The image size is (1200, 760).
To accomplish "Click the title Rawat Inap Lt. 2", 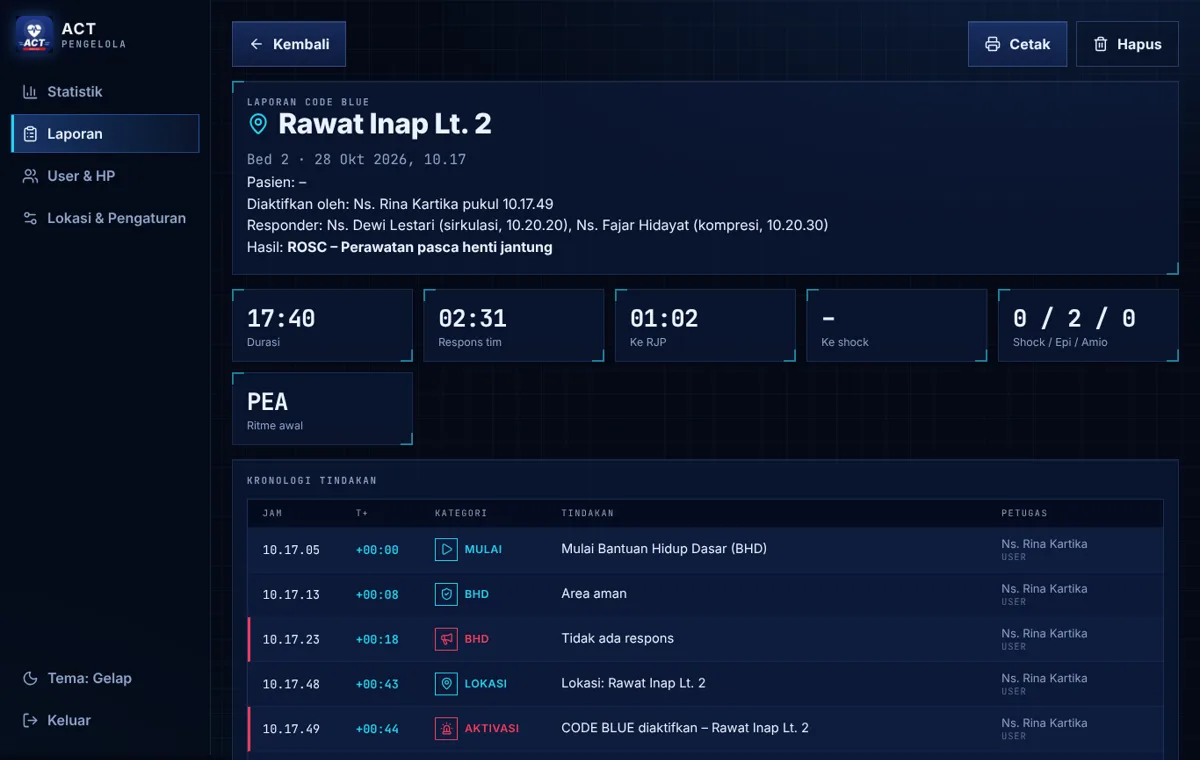I will (x=385, y=124).
